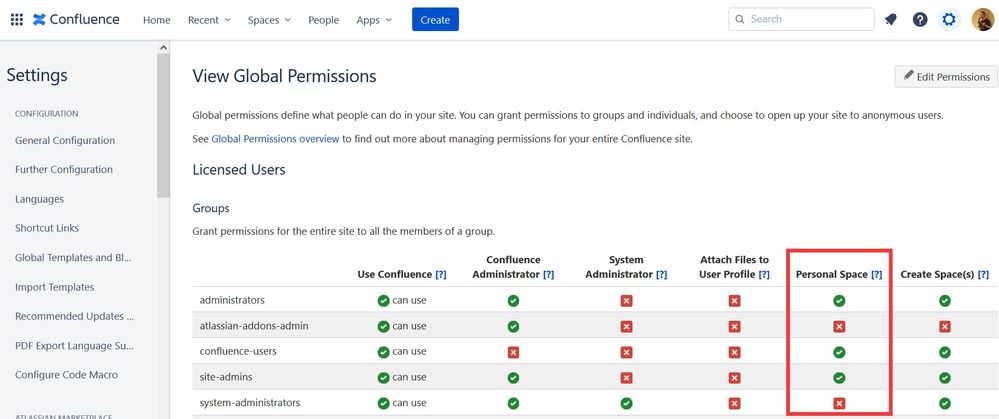Open the notifications bell icon

[x=891, y=19]
